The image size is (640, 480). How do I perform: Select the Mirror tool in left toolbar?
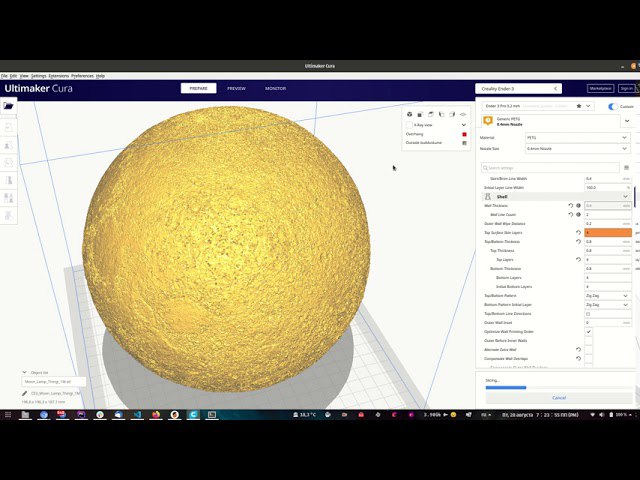click(x=9, y=180)
